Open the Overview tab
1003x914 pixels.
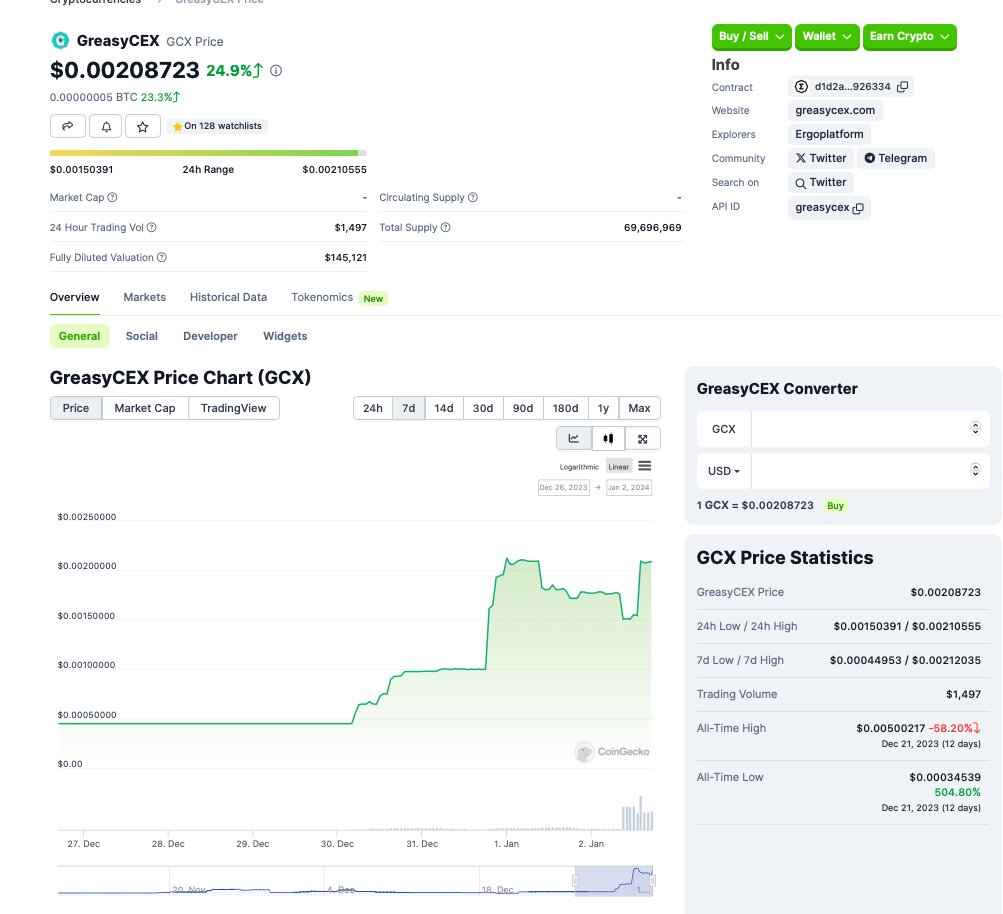(75, 297)
